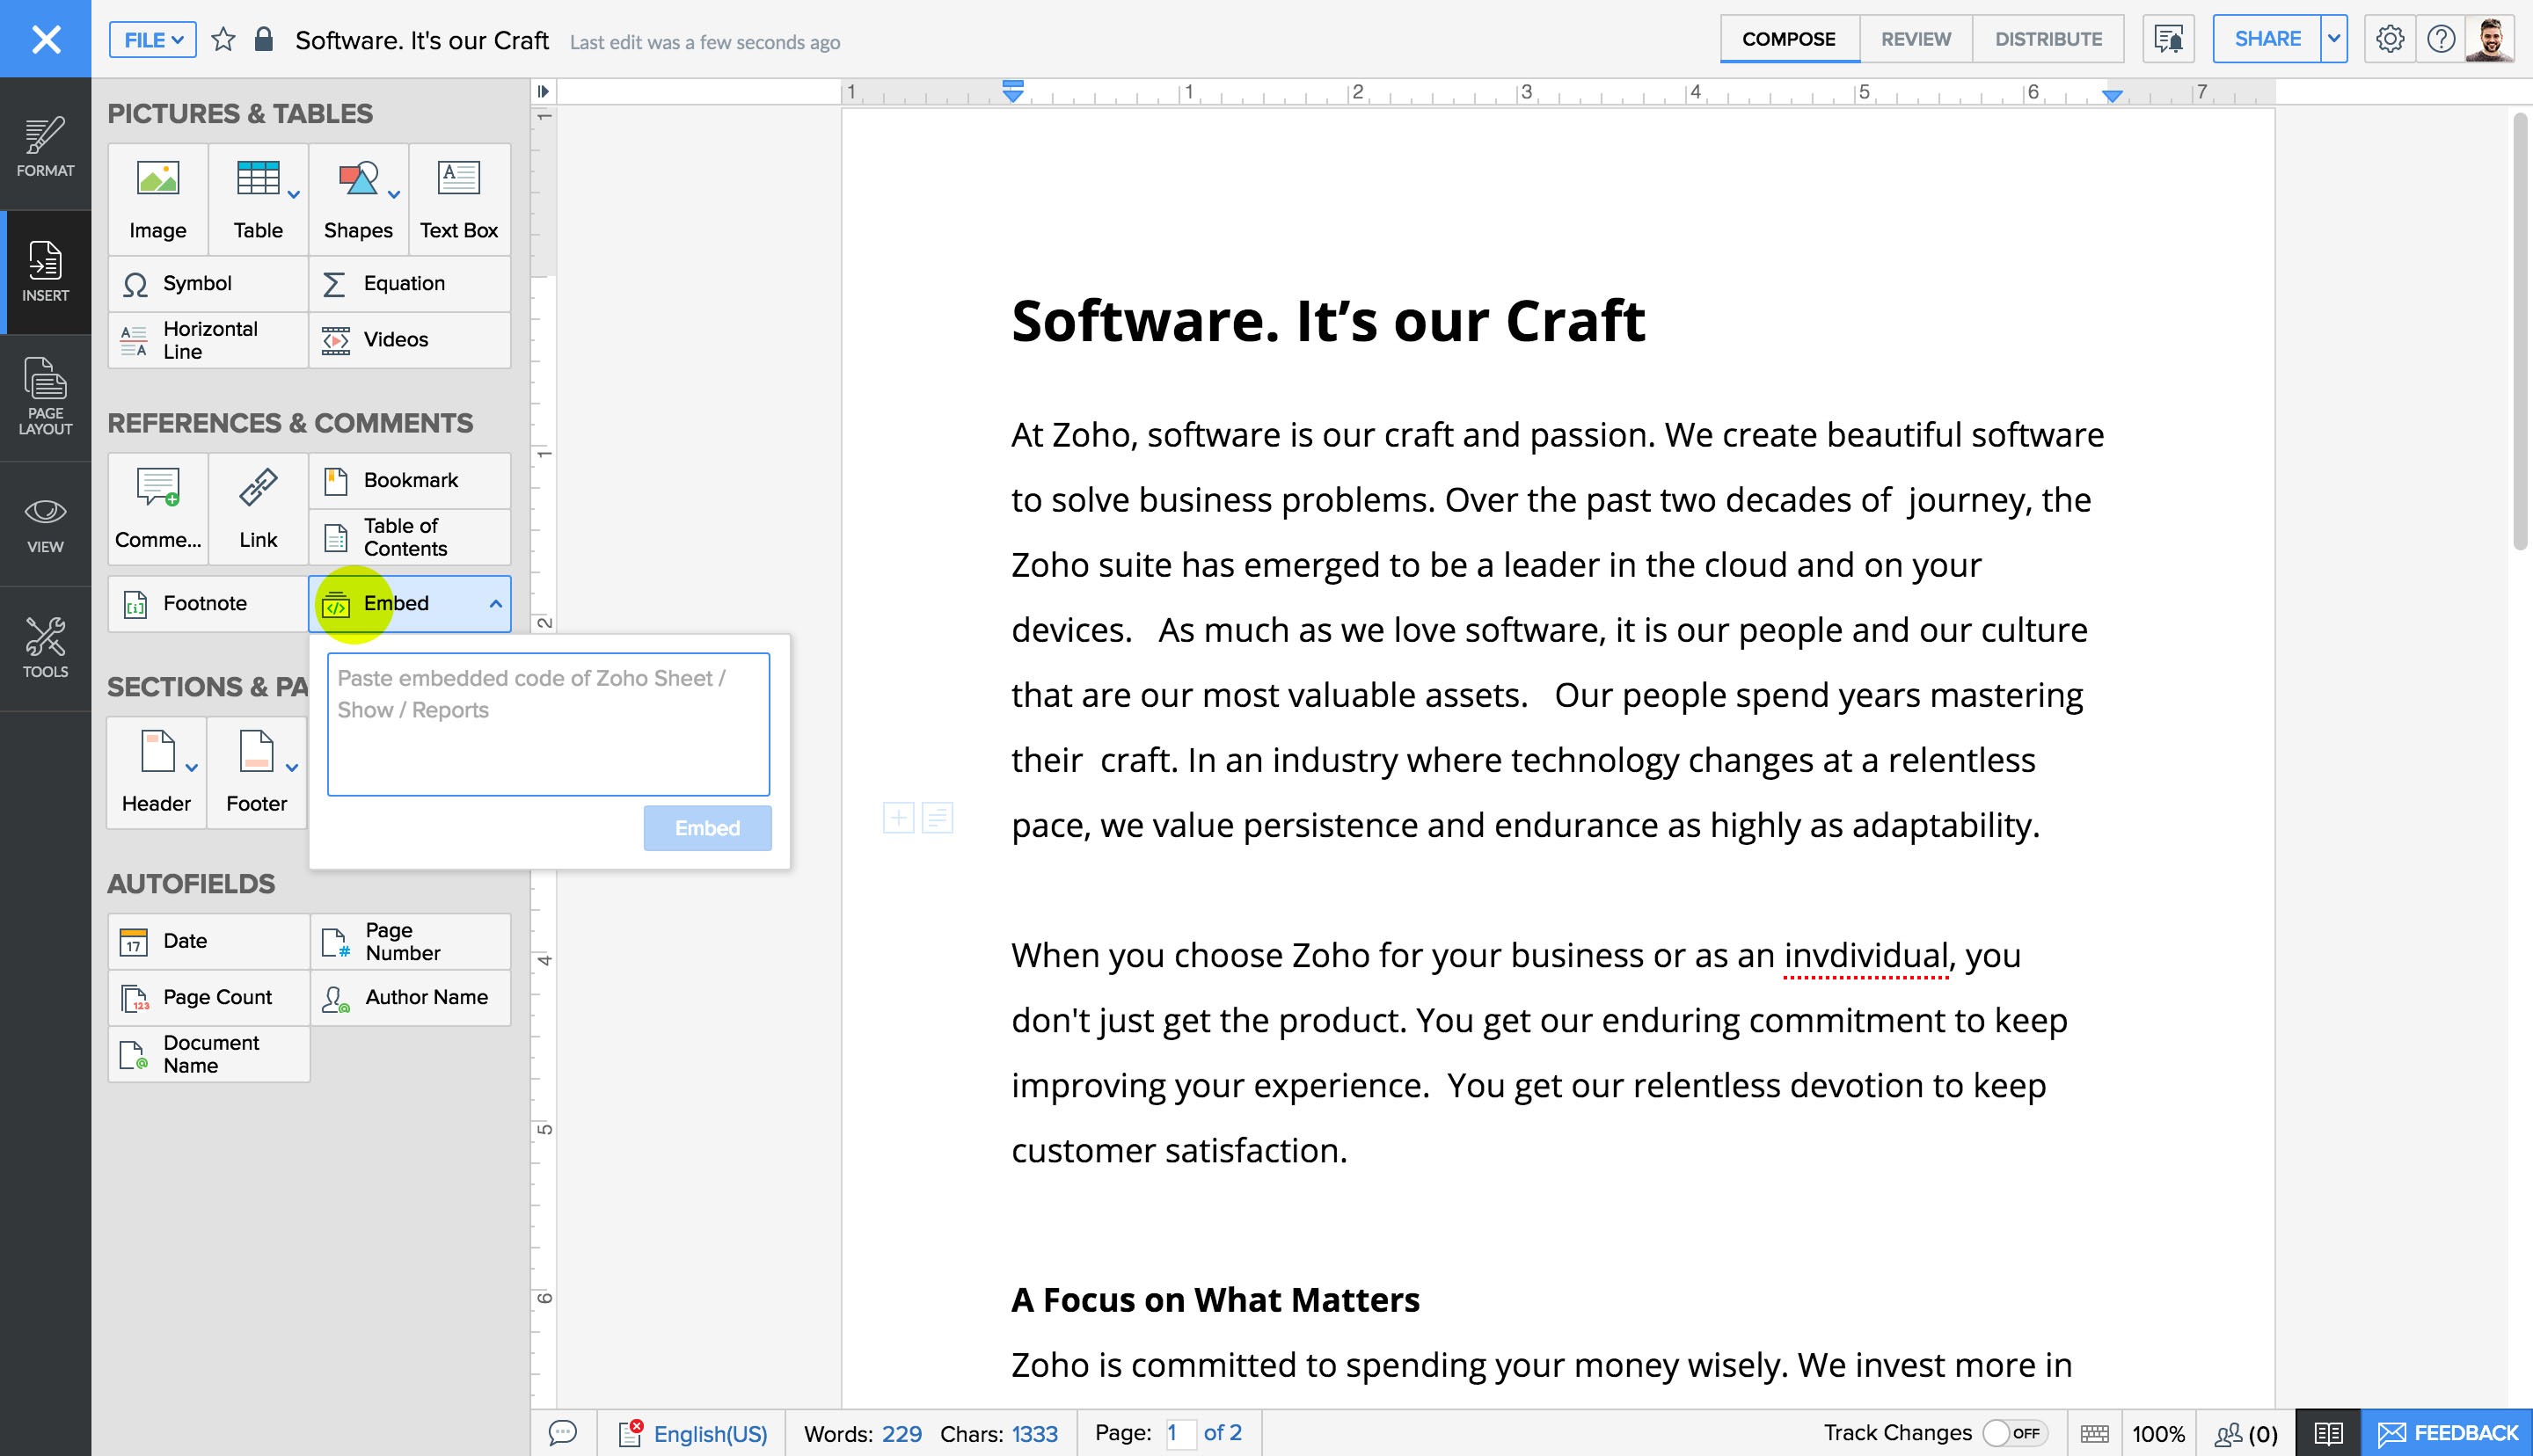Collapse the left panel arrow toggle

(543, 91)
